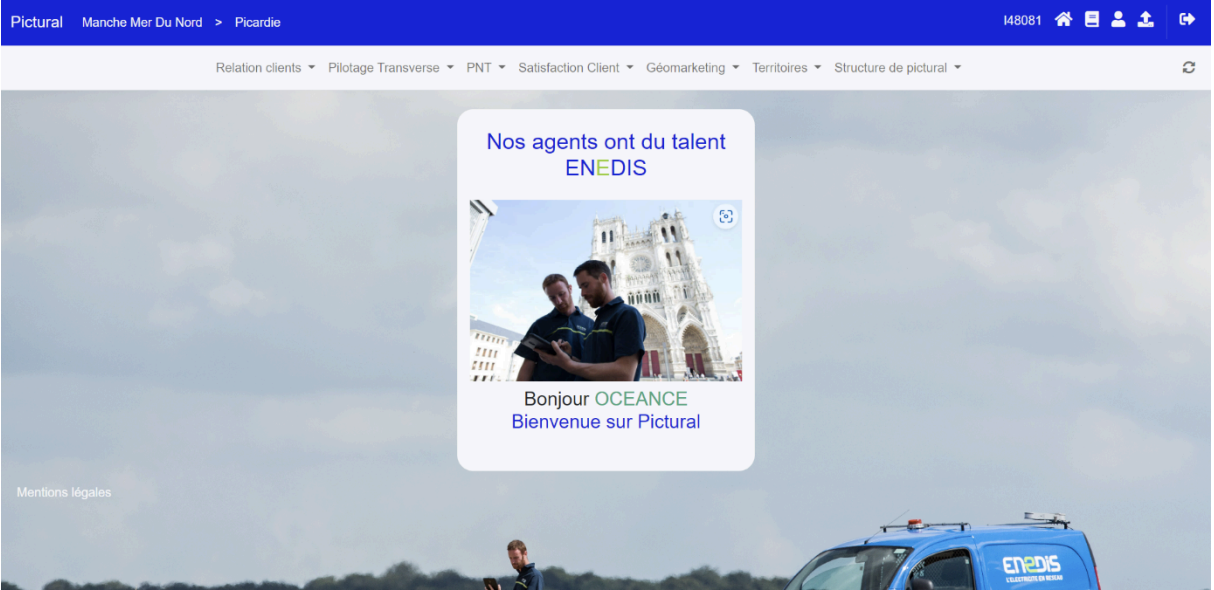Screen dimensions: 1214x590
Task: Click the Pictural brand link
Action: 37,22
